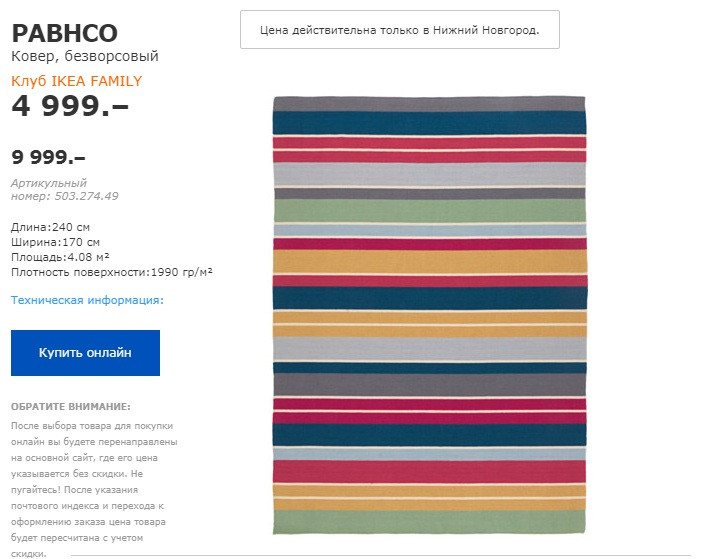Viewport: 705px width, 559px height.
Task: Click the article number 503.274.49
Action: point(86,196)
